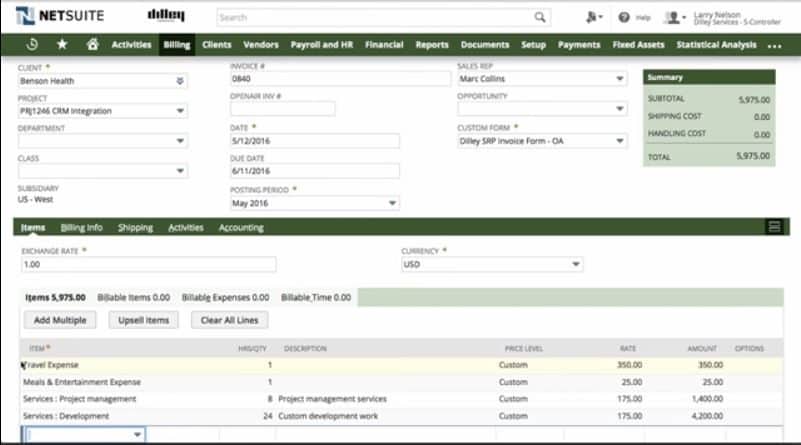801x445 pixels.
Task: Open the Reports menu
Action: click(x=432, y=45)
